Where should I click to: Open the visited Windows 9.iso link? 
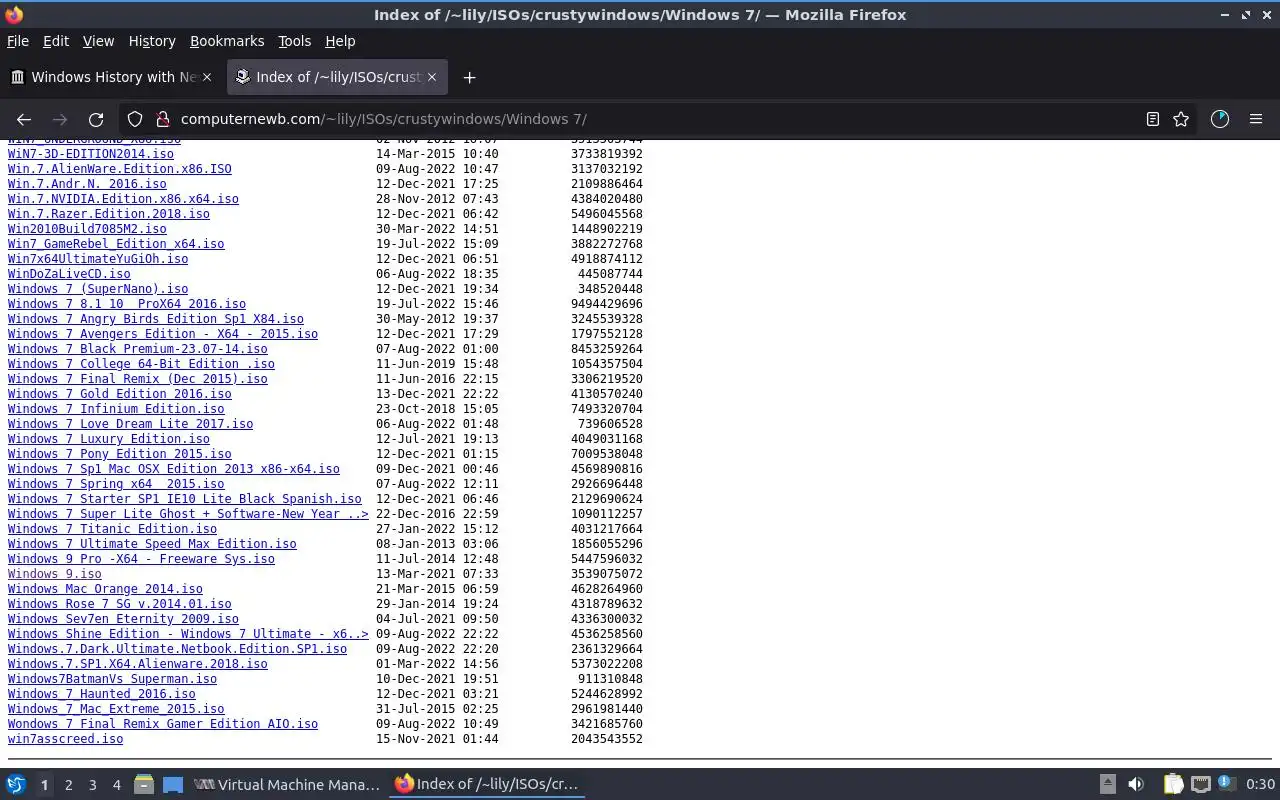[54, 574]
